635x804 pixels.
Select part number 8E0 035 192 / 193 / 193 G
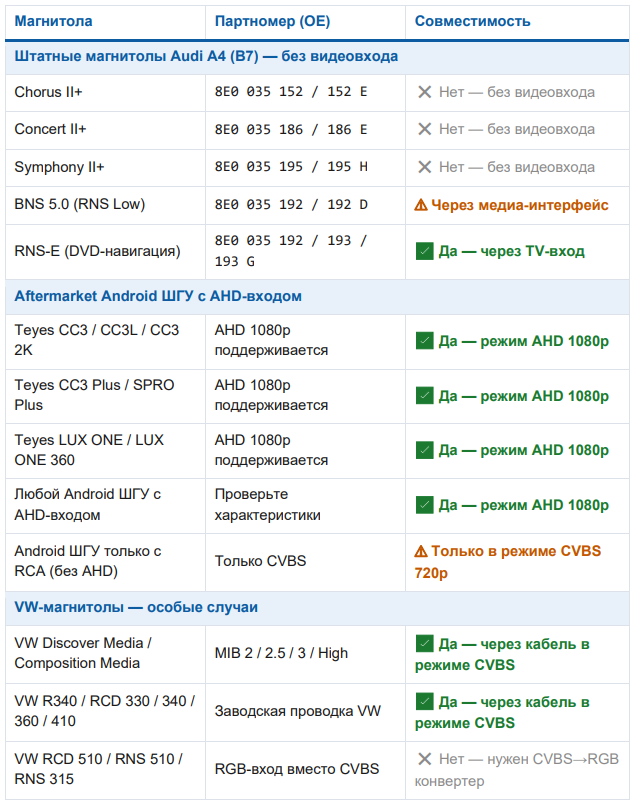coord(291,251)
